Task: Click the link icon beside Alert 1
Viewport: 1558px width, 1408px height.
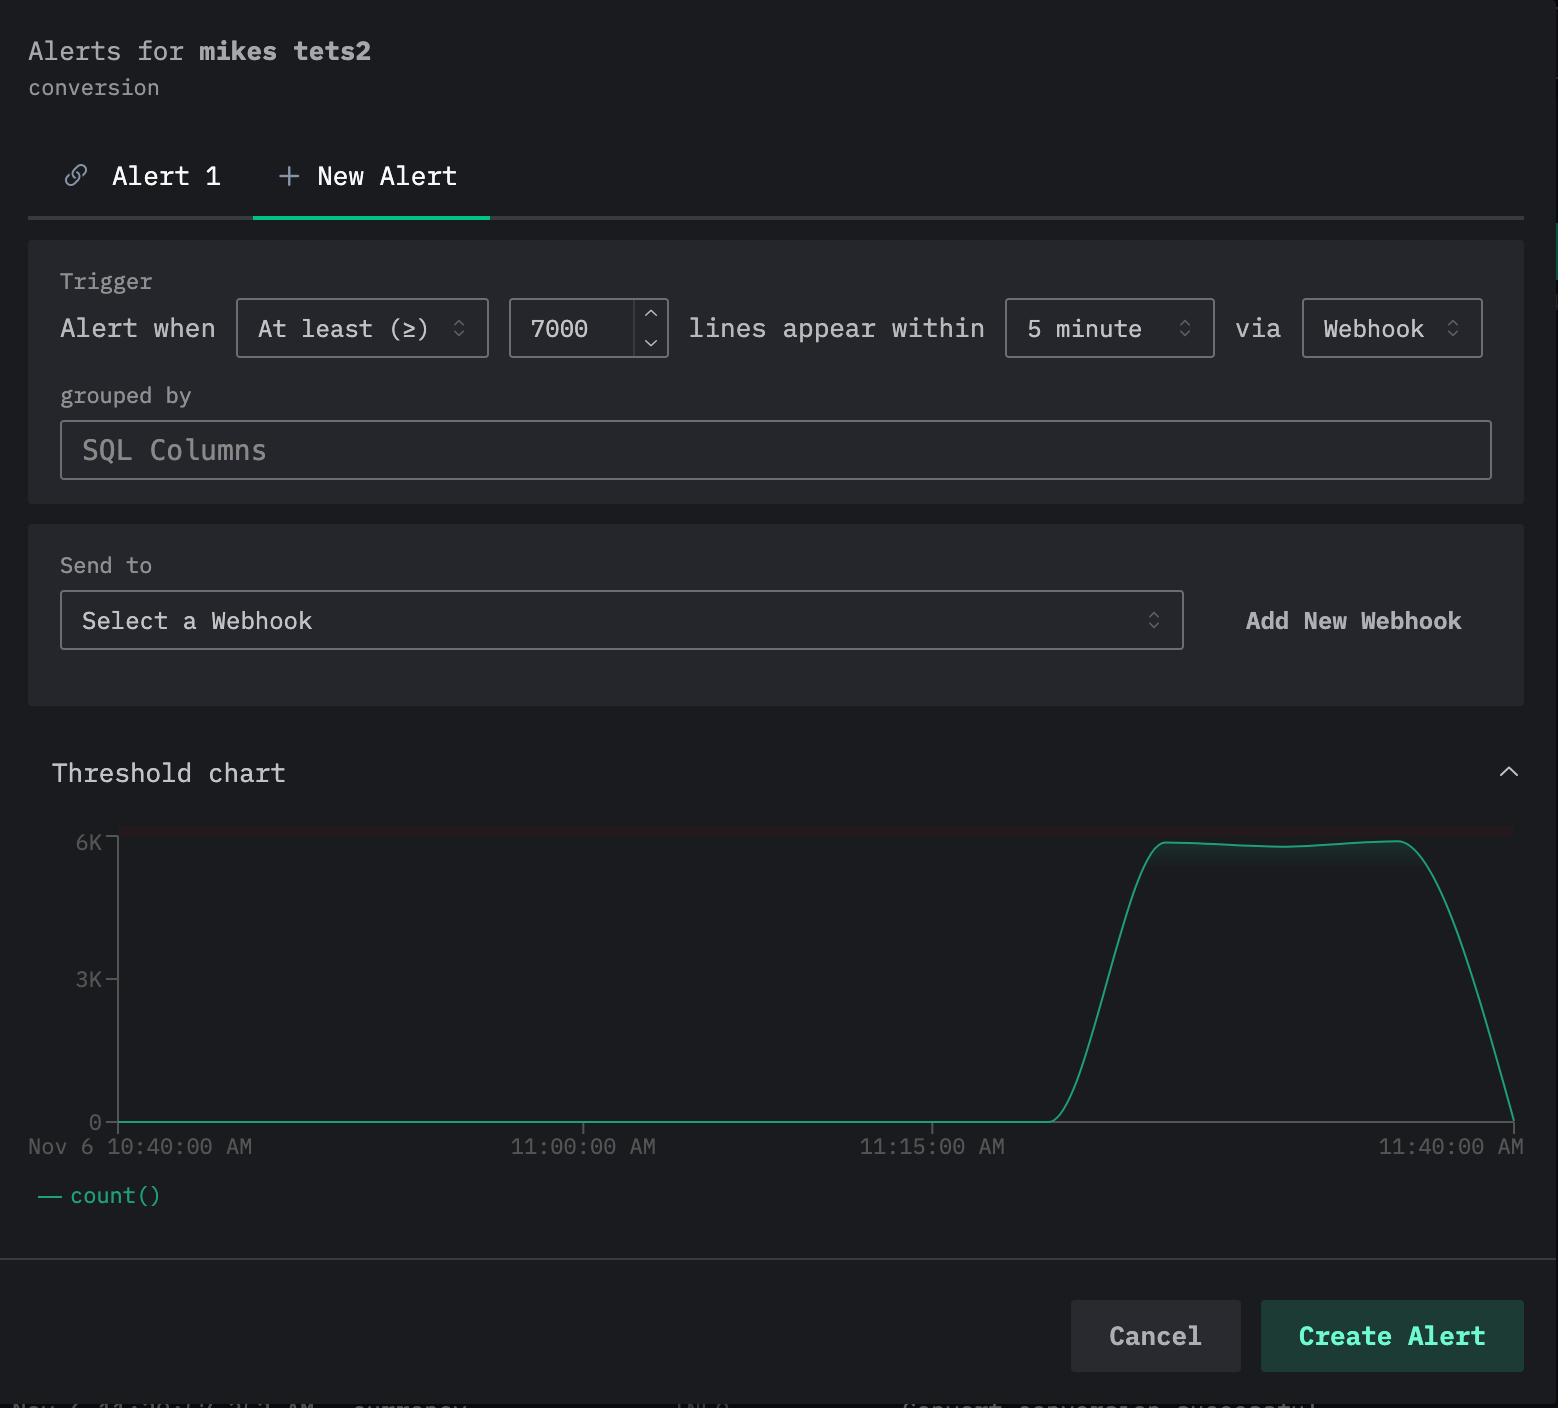Action: coord(76,176)
